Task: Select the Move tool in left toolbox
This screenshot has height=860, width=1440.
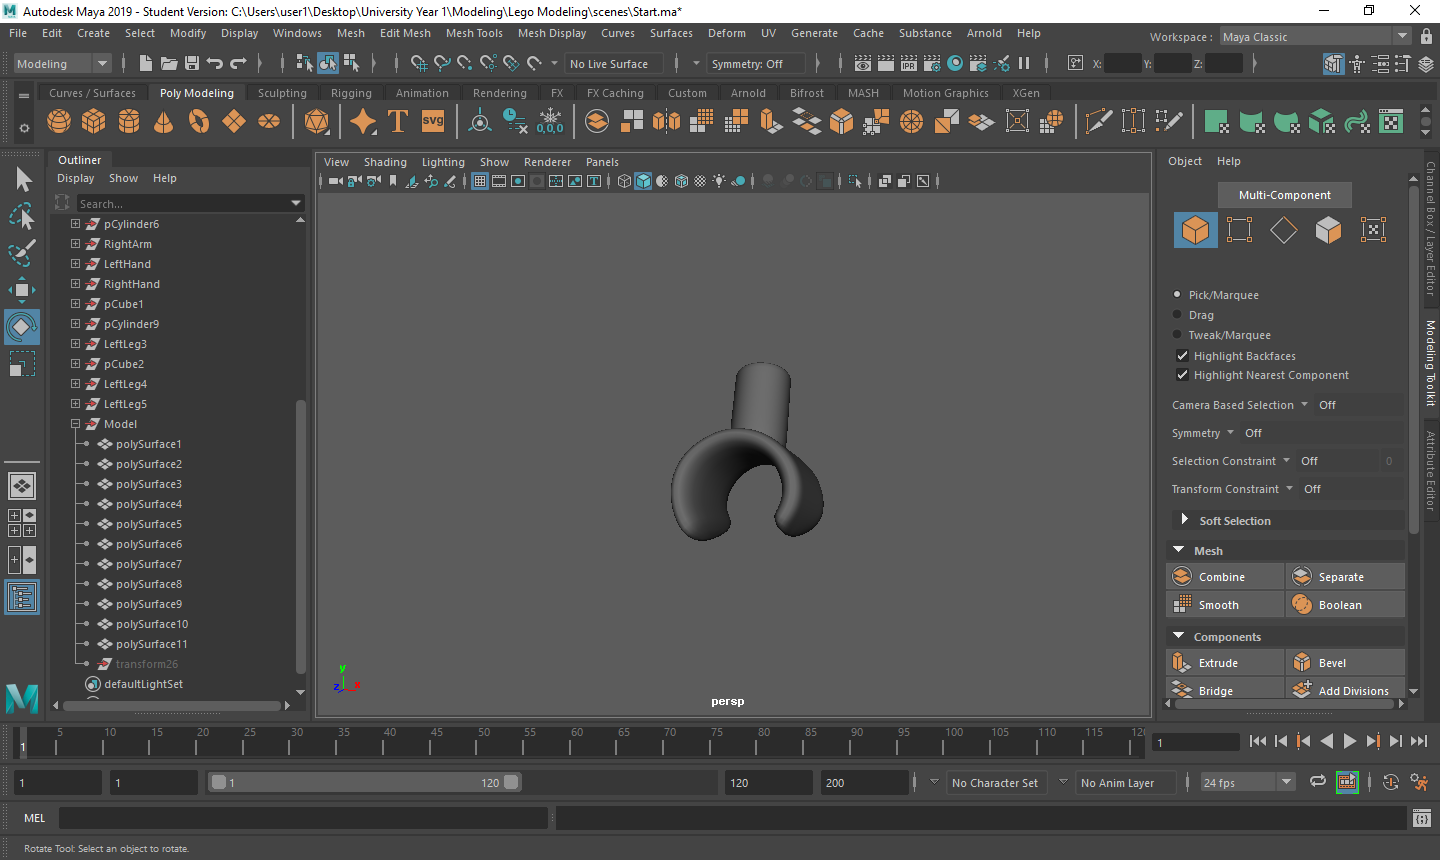Action: 21,290
